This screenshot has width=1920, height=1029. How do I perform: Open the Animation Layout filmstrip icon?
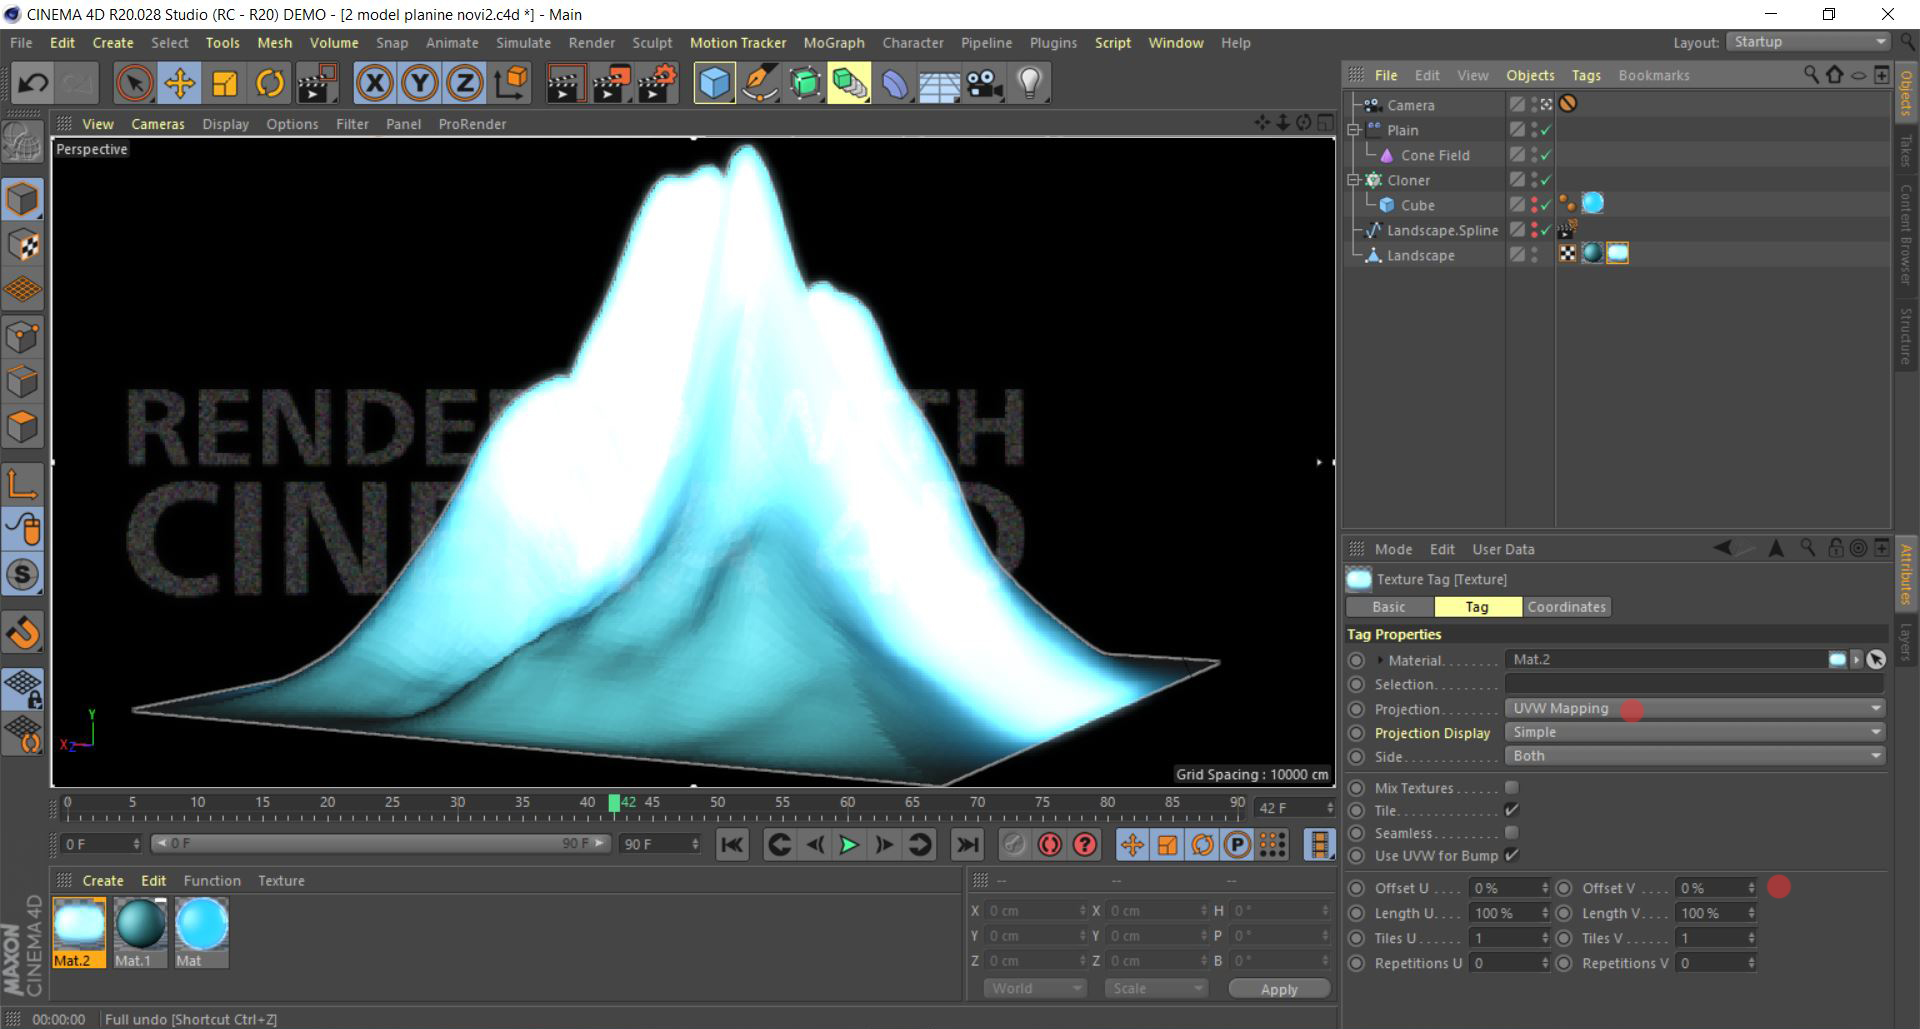(1319, 845)
